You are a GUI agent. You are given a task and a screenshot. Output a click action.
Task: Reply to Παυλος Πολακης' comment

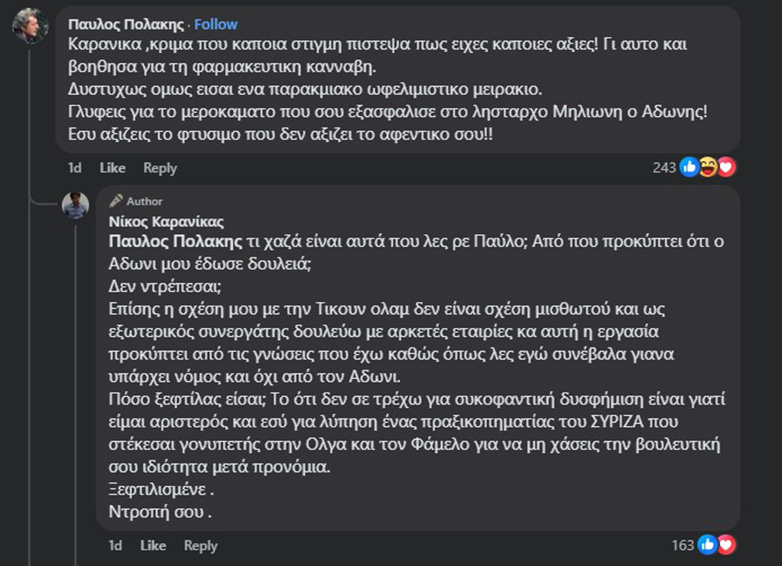[x=160, y=168]
